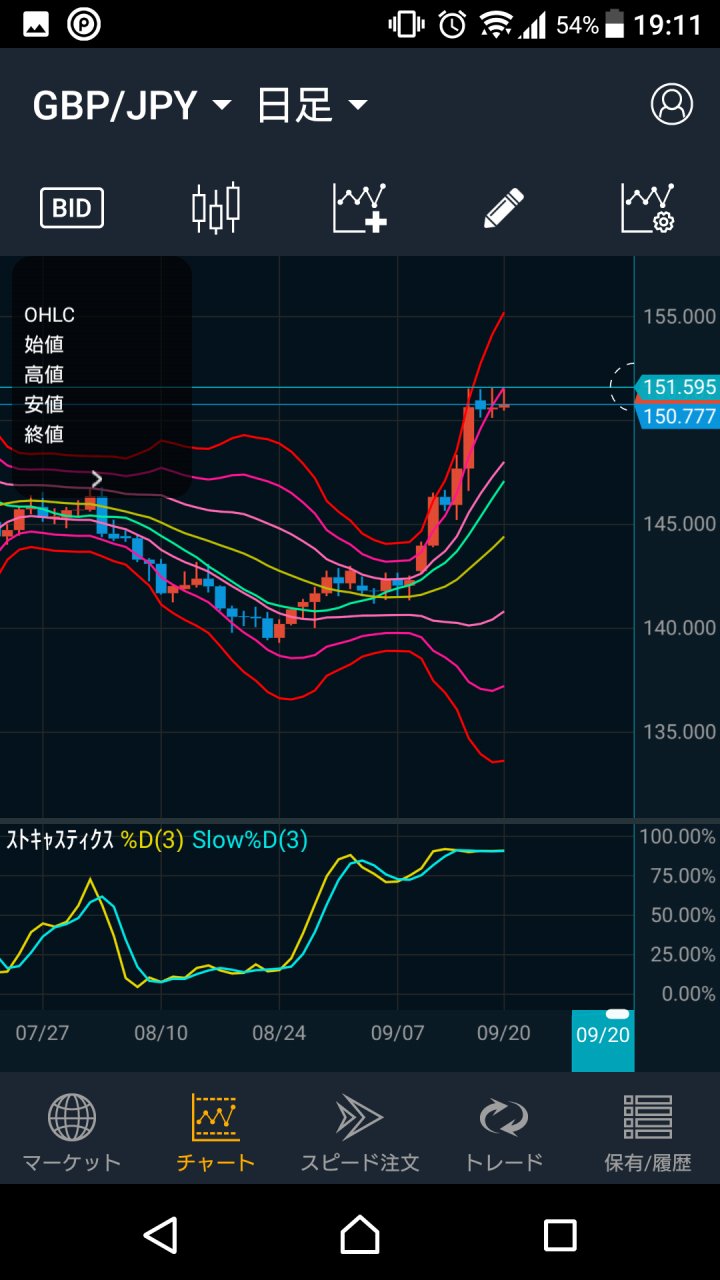Screen dimensions: 720x1280
Task: Open the 保有/履歴 tab
Action: coord(648,1133)
